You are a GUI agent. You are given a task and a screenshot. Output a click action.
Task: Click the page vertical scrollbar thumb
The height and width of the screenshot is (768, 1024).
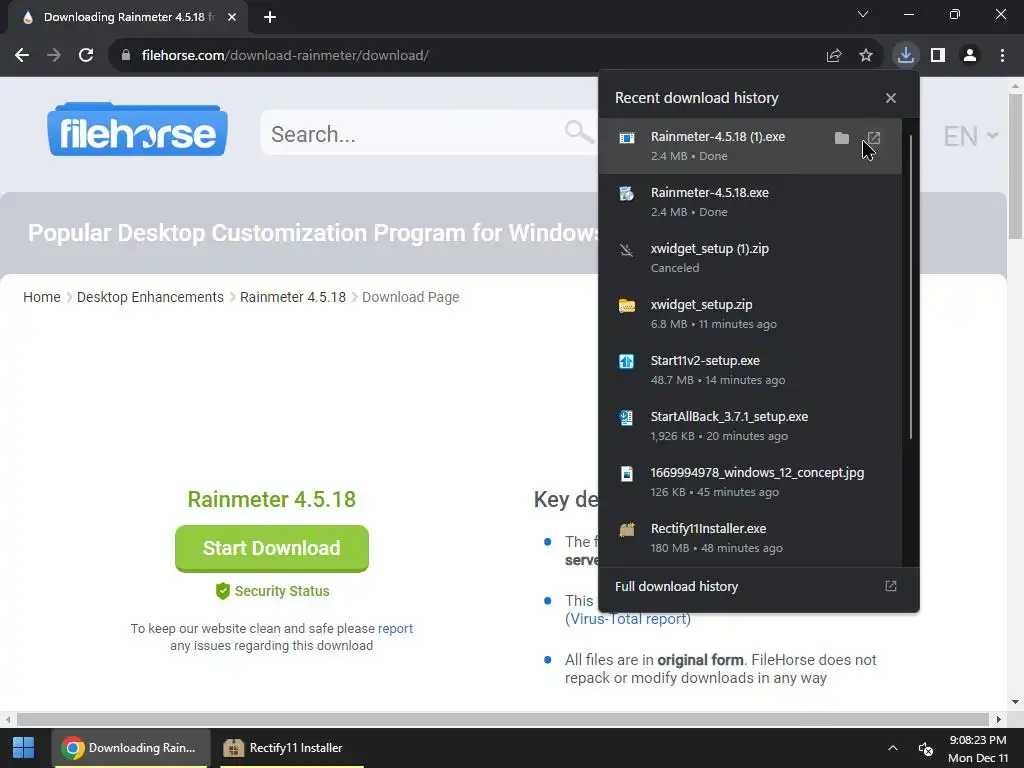1015,167
